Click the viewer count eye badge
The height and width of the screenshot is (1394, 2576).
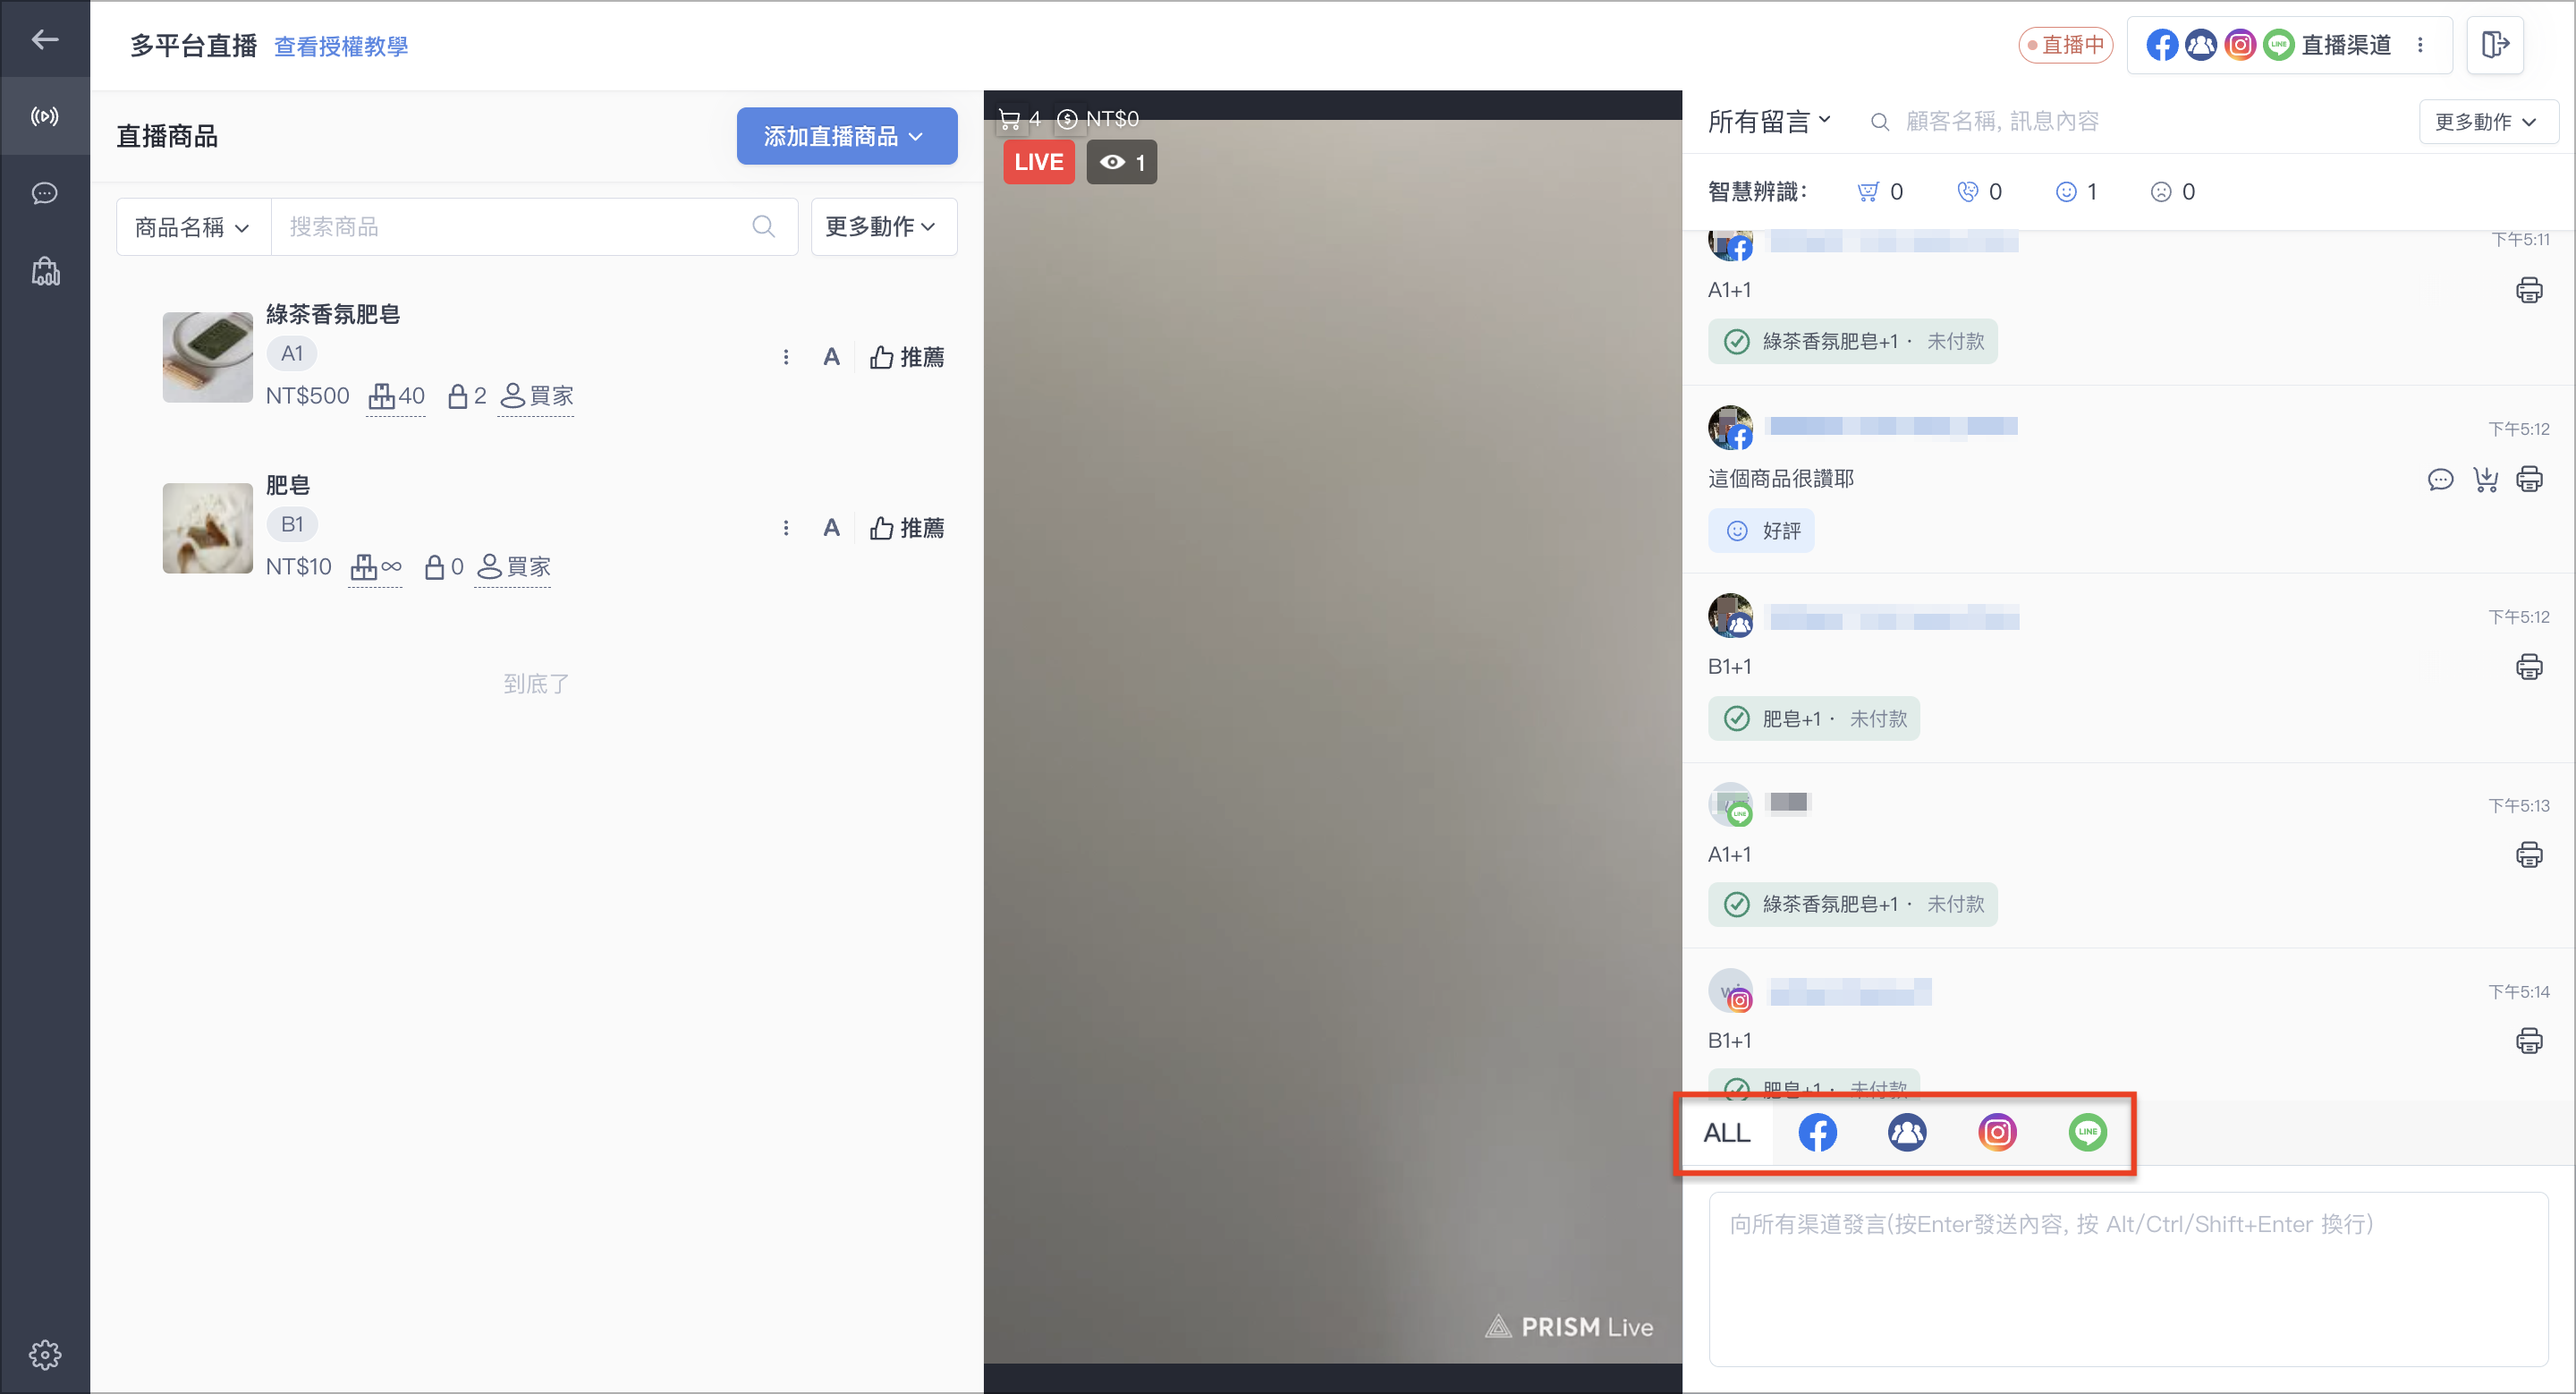click(1121, 162)
